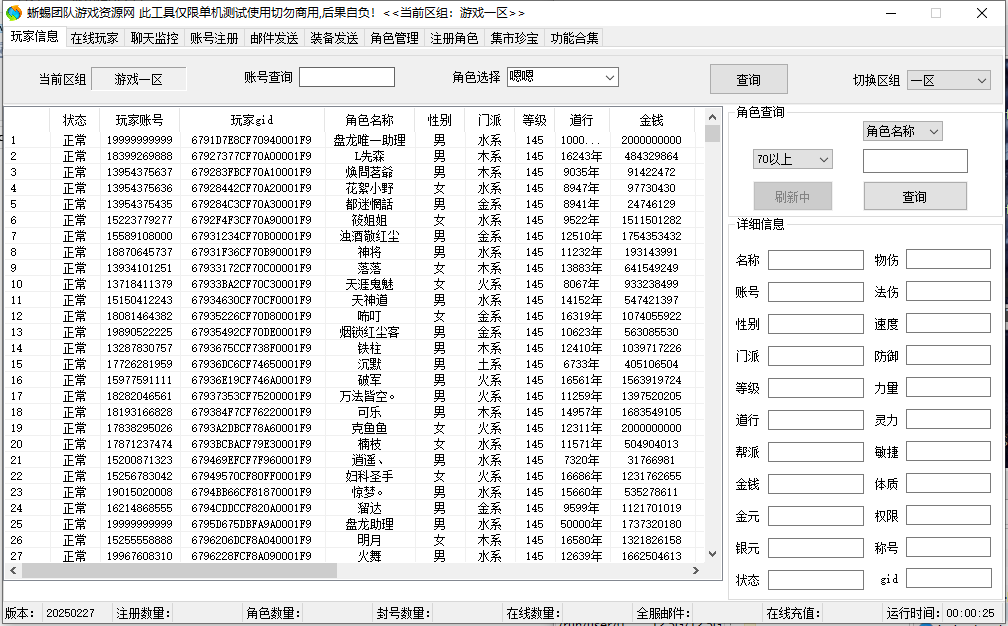Click the vertical scrollbar thumb of player table

[x=712, y=134]
